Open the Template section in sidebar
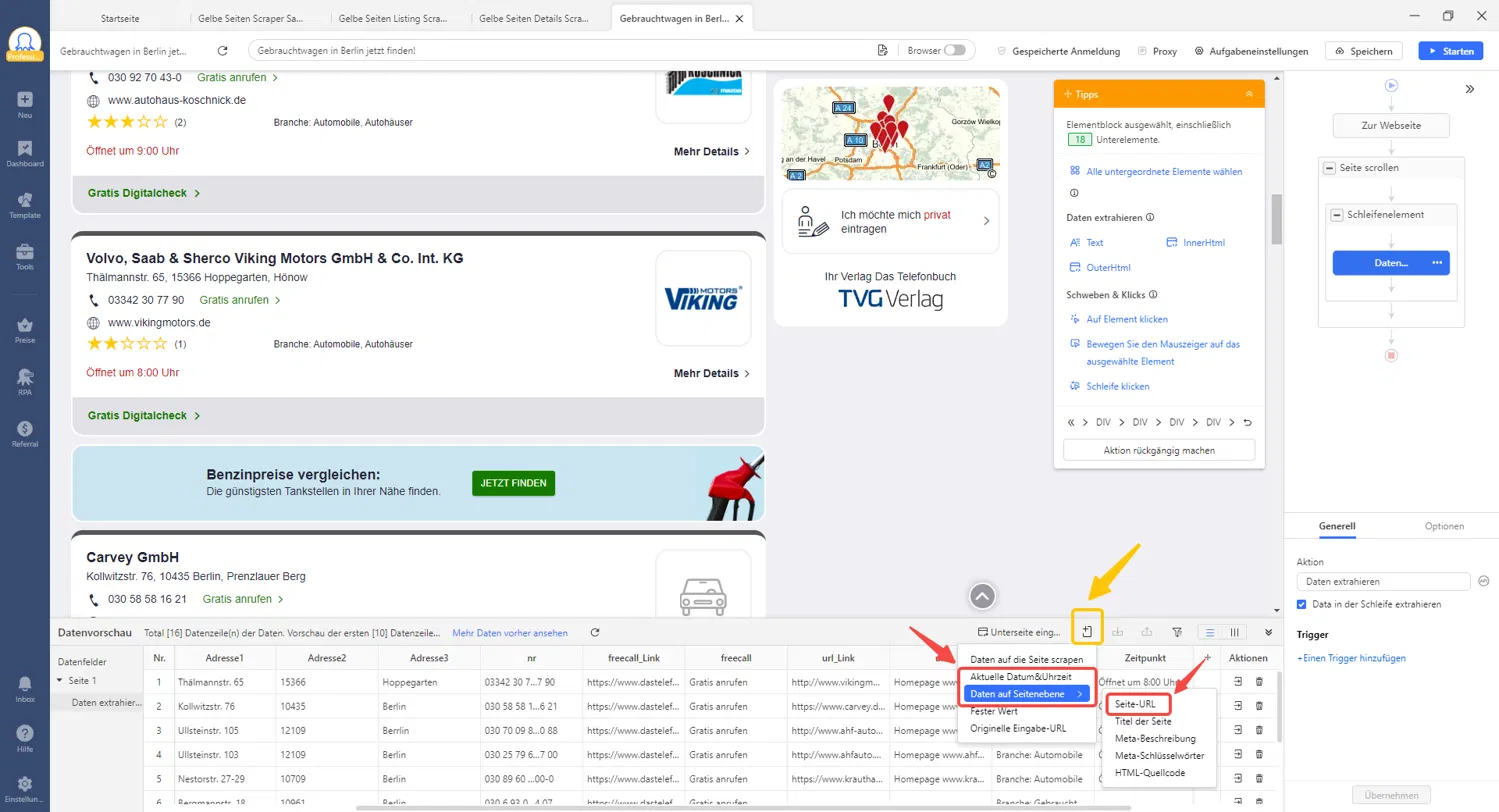The image size is (1499, 812). coord(24,205)
